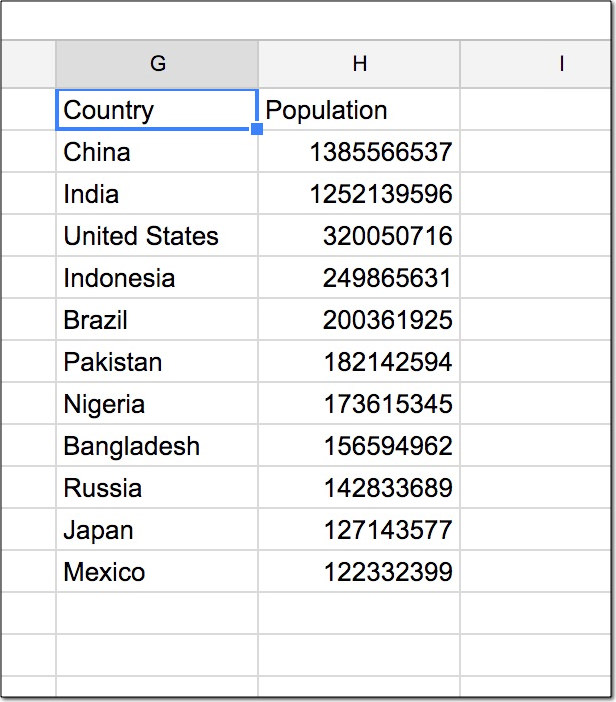Select column G header
The image size is (616, 702).
157,64
